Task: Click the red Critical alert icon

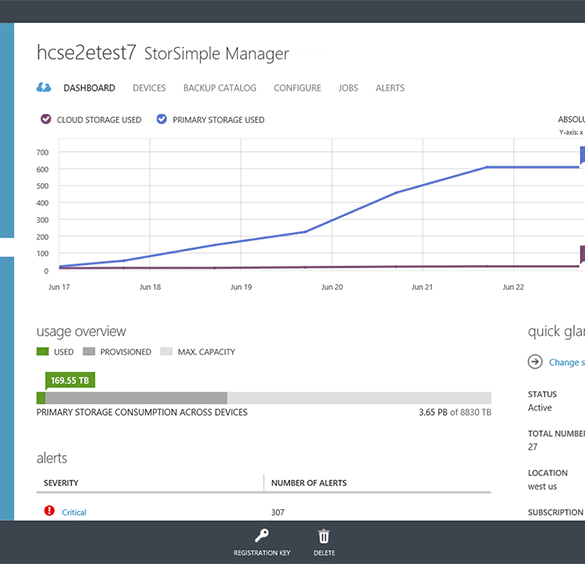Action: click(49, 511)
